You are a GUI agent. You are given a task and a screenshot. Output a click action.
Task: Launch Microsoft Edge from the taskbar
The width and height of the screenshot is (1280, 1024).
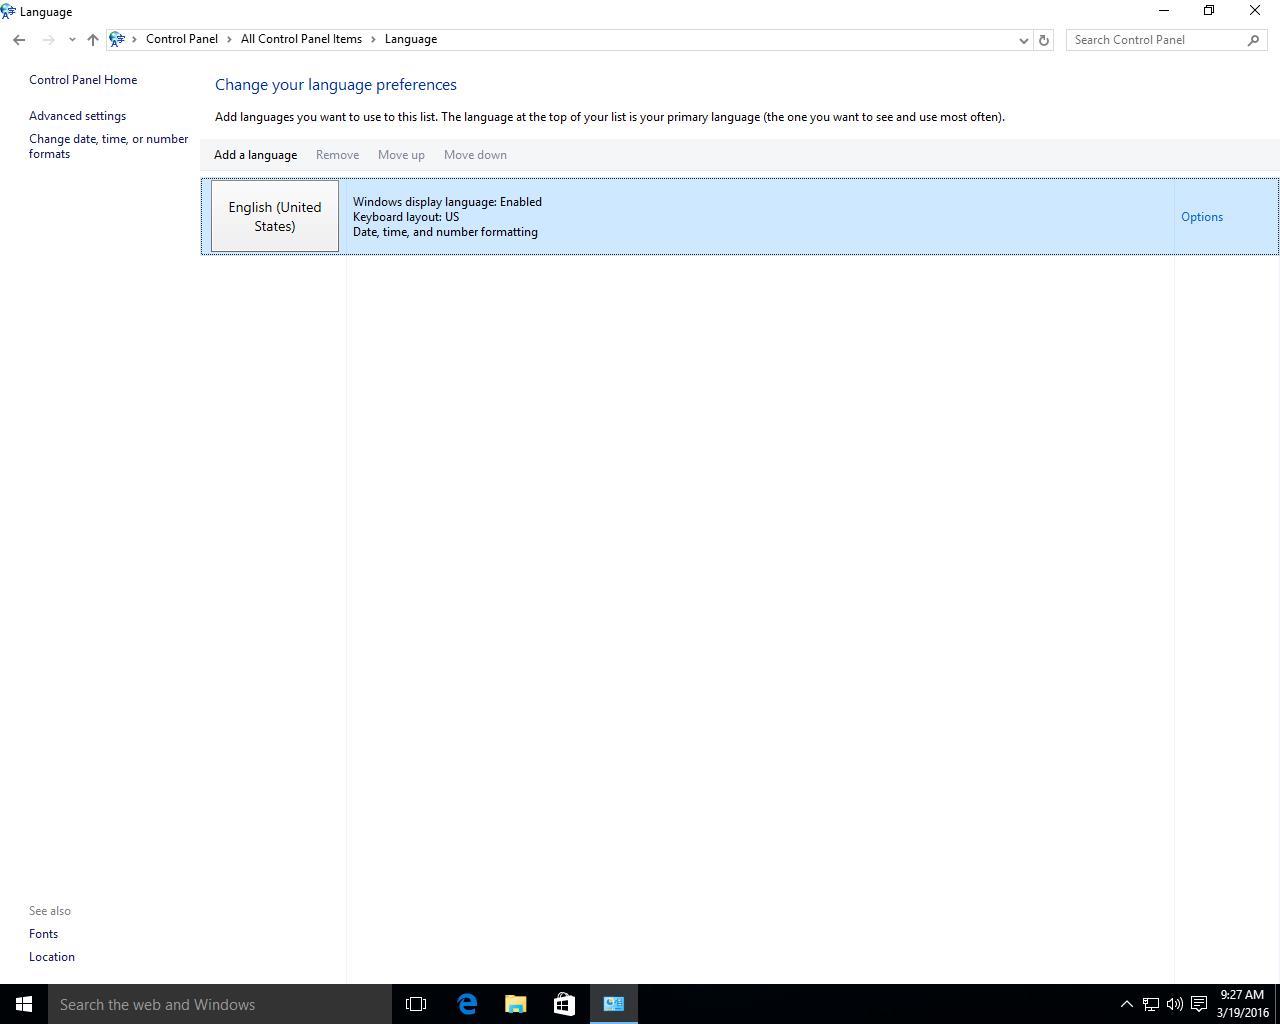pyautogui.click(x=466, y=1004)
